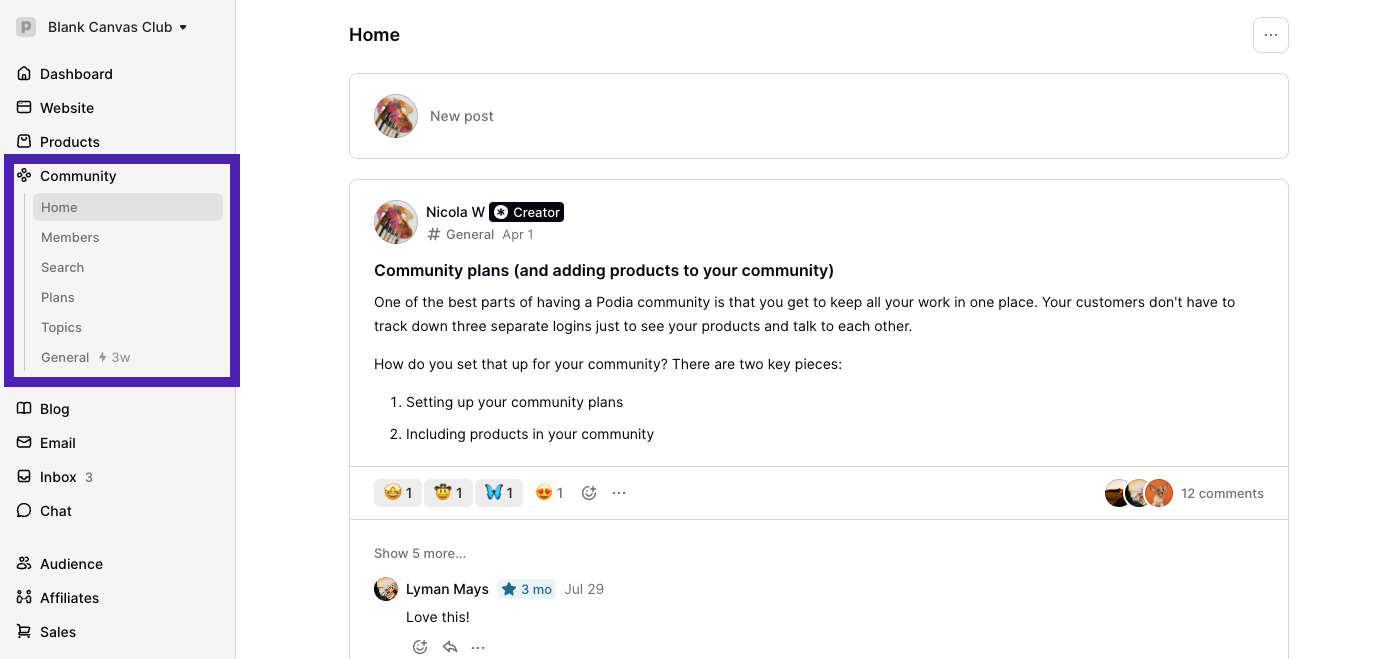The height and width of the screenshot is (659, 1394).
Task: Add a reaction to the Community plans post
Action: pos(588,492)
